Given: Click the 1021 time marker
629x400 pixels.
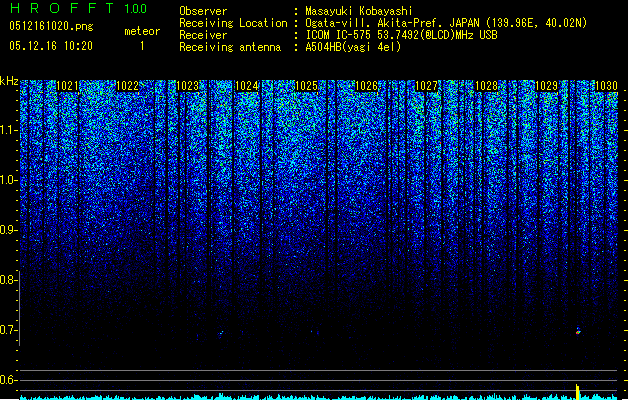Looking at the screenshot, I should coord(67,86).
